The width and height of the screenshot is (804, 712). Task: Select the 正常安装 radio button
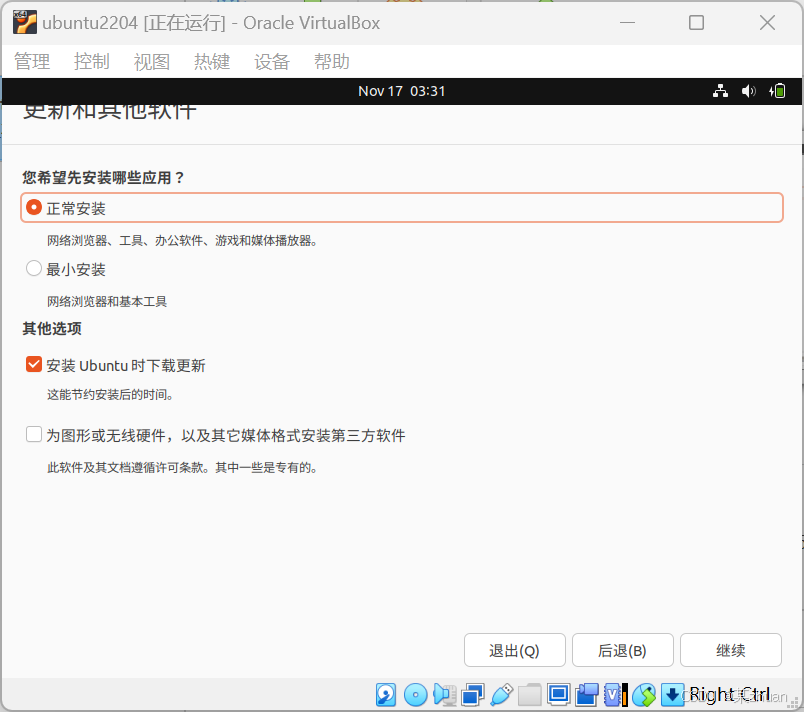point(34,208)
